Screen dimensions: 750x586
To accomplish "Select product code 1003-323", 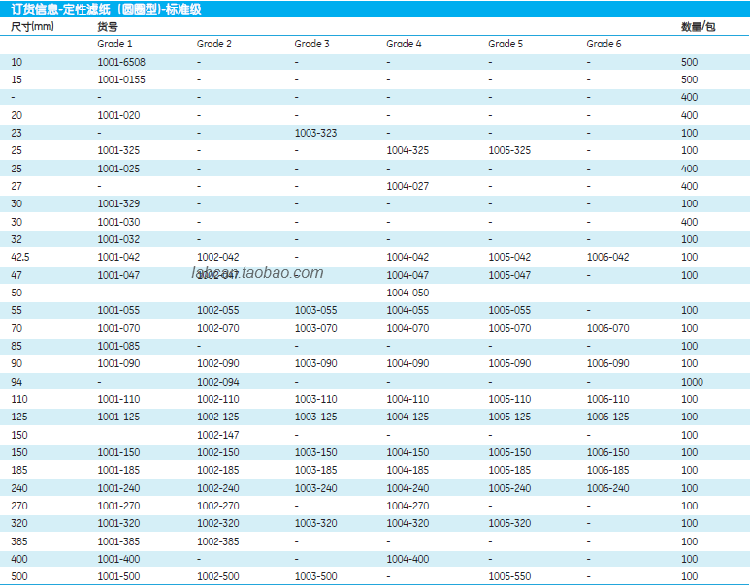I will [315, 133].
